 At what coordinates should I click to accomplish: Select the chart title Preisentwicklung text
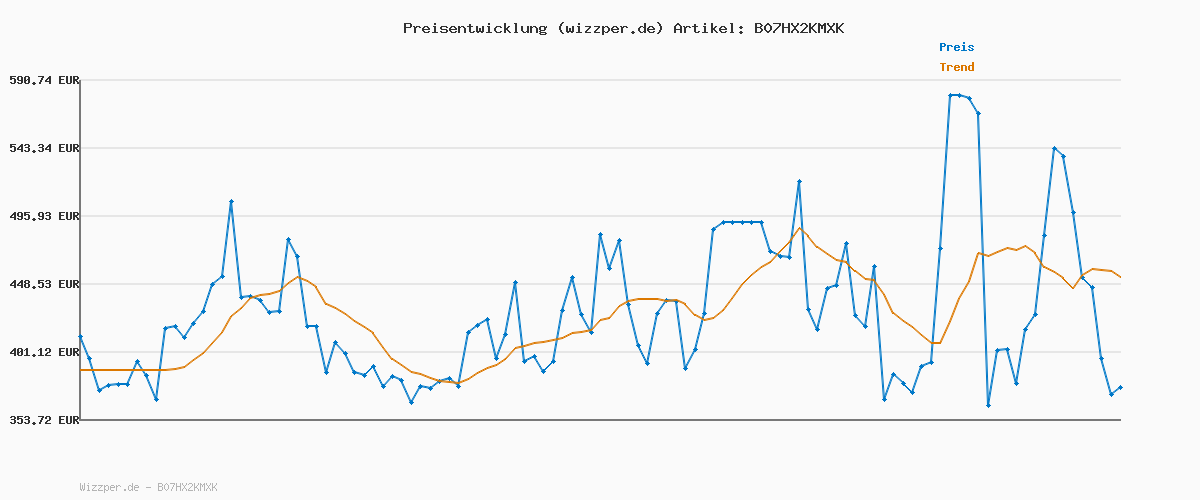pos(472,28)
